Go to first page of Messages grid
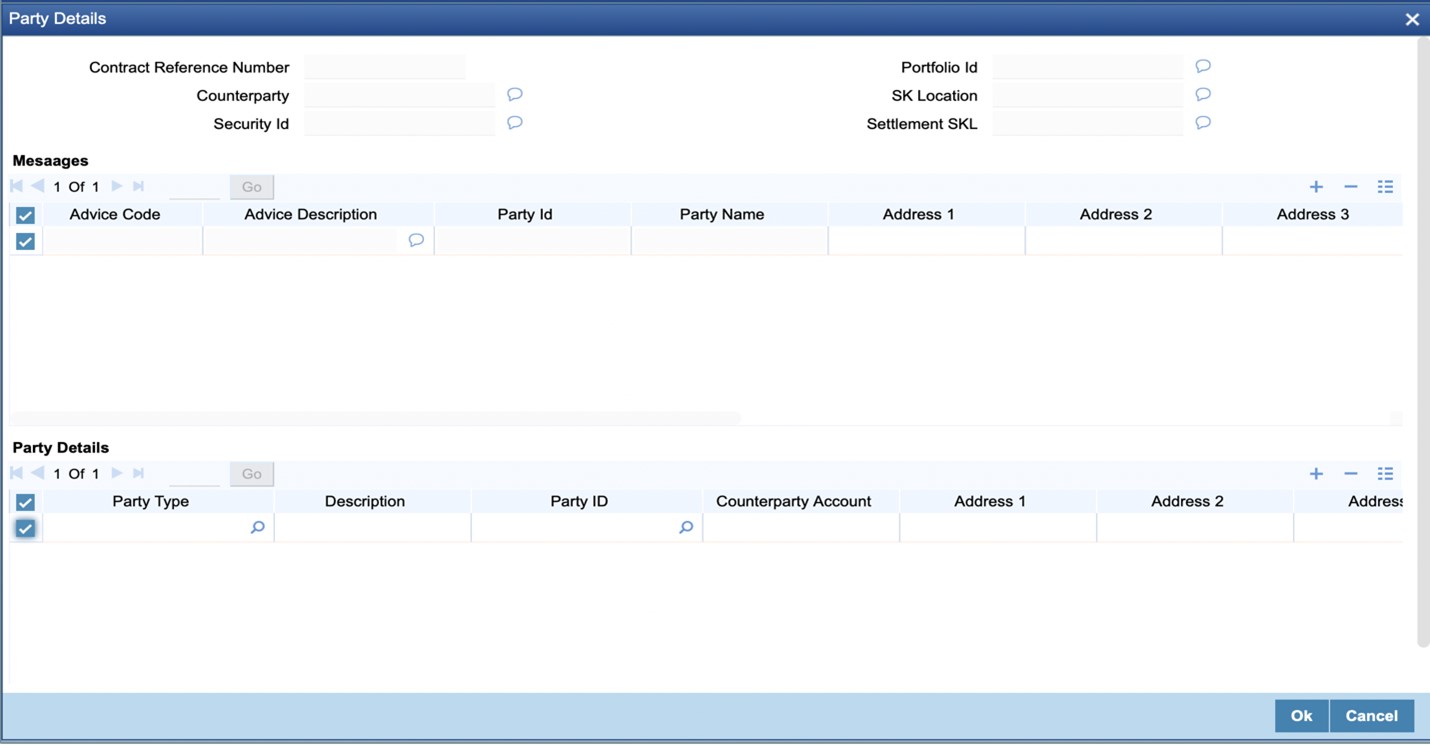 16,186
